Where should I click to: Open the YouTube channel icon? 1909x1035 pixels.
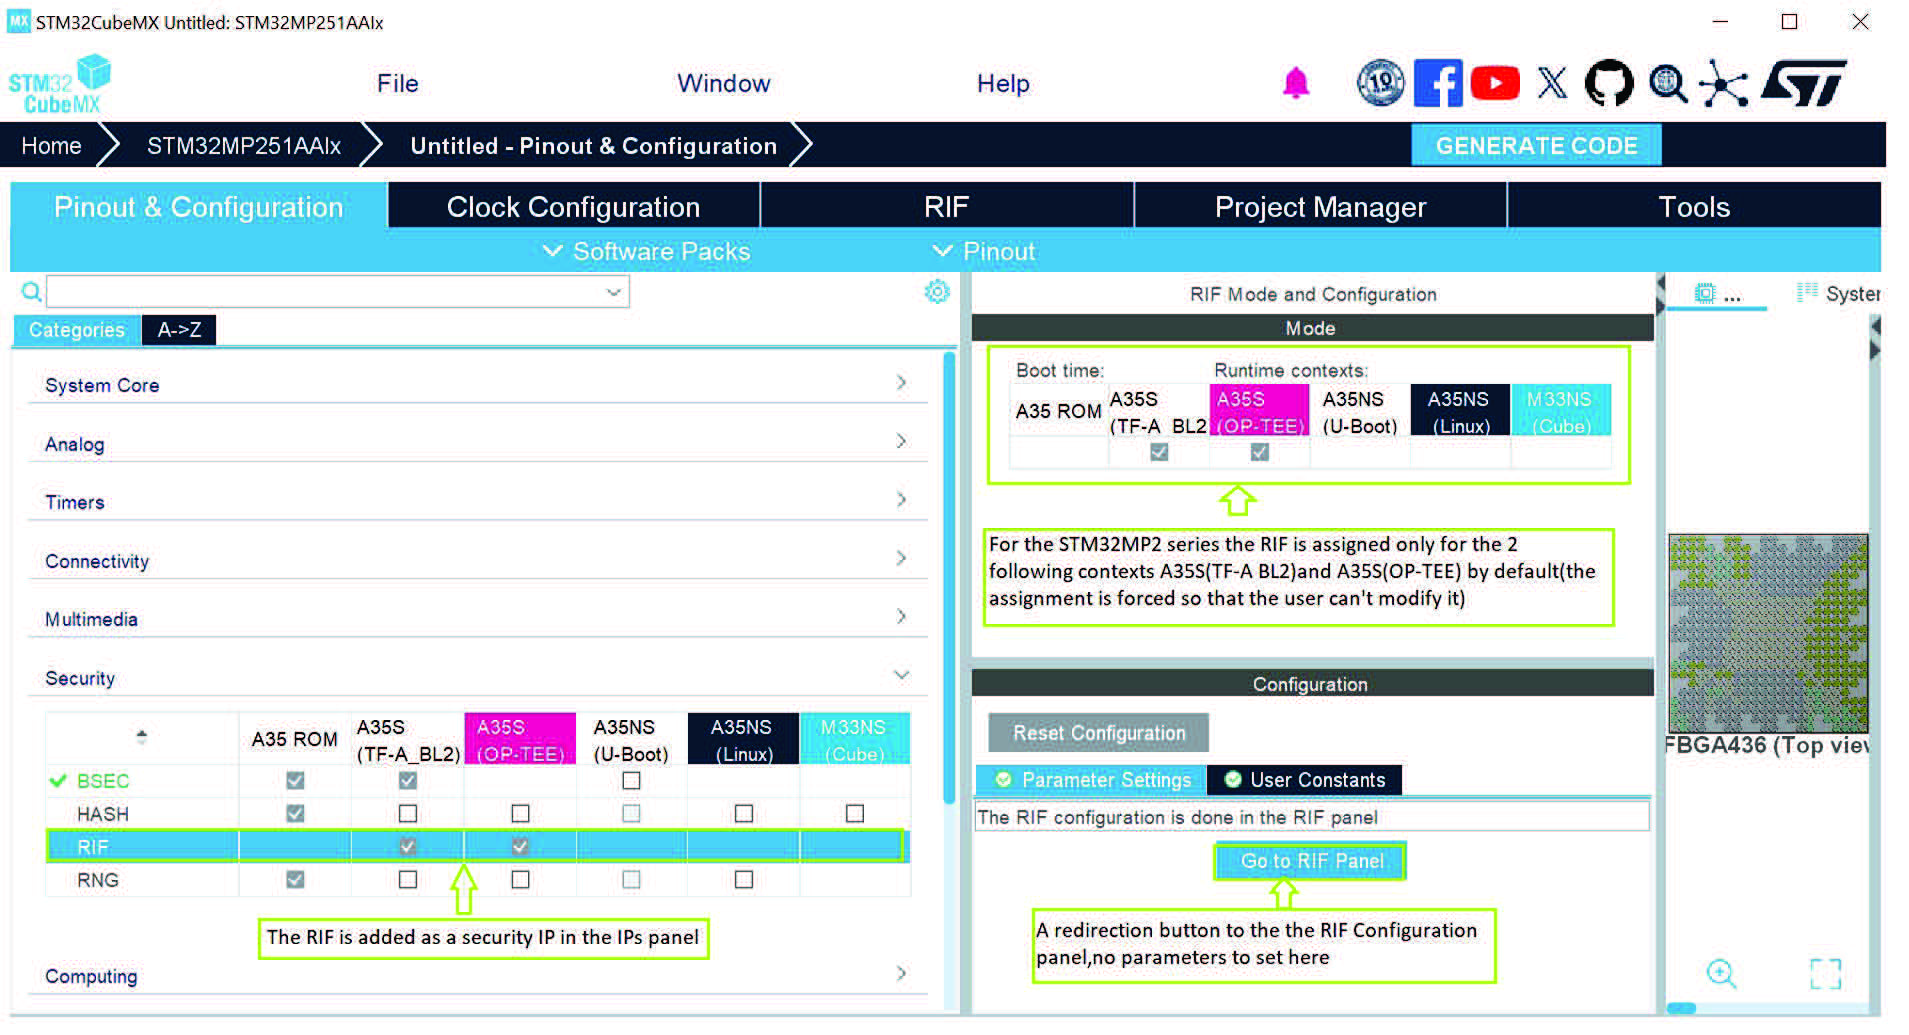click(x=1495, y=83)
